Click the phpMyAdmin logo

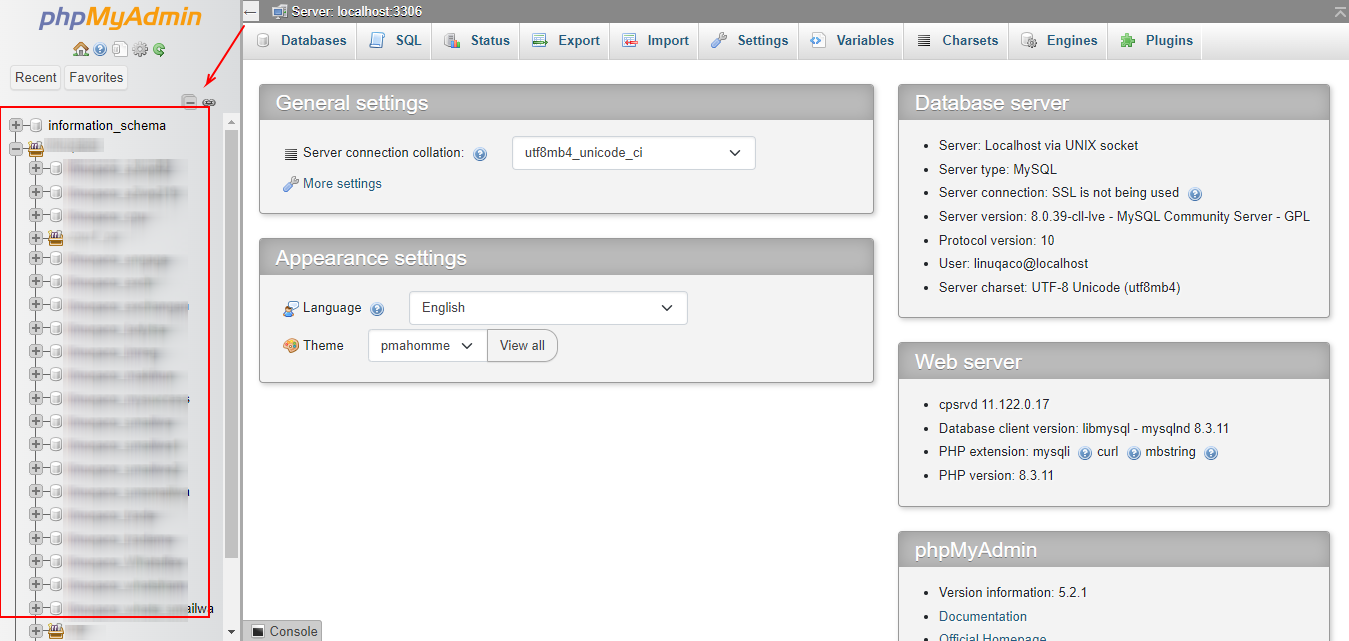coord(120,18)
